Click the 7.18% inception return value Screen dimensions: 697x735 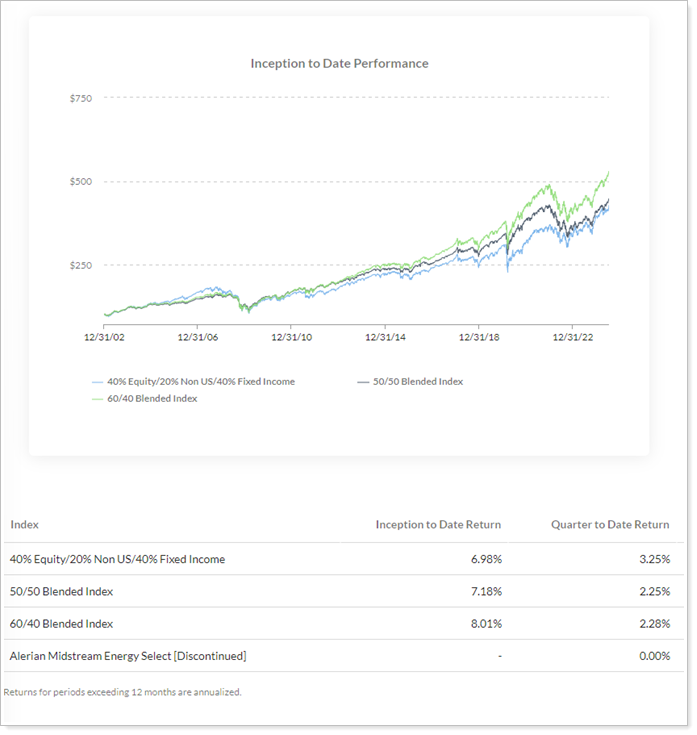click(x=485, y=591)
